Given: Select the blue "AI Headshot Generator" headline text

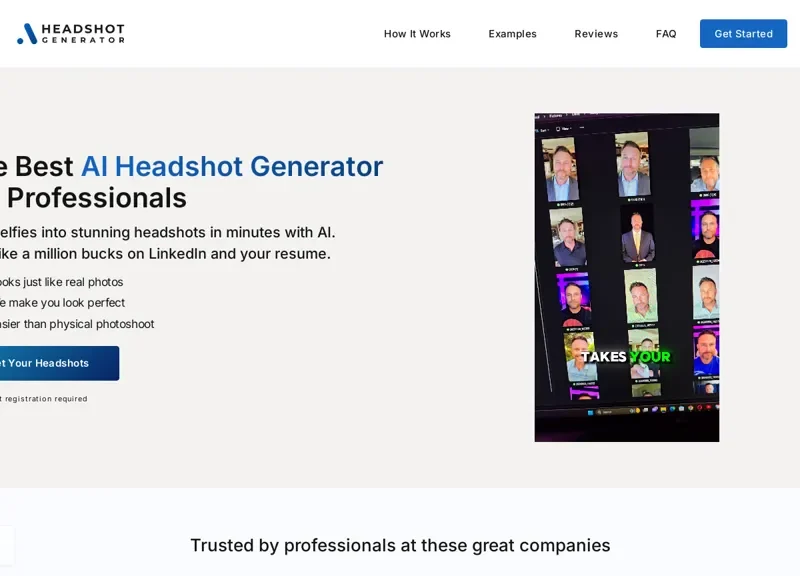Looking at the screenshot, I should point(231,166).
